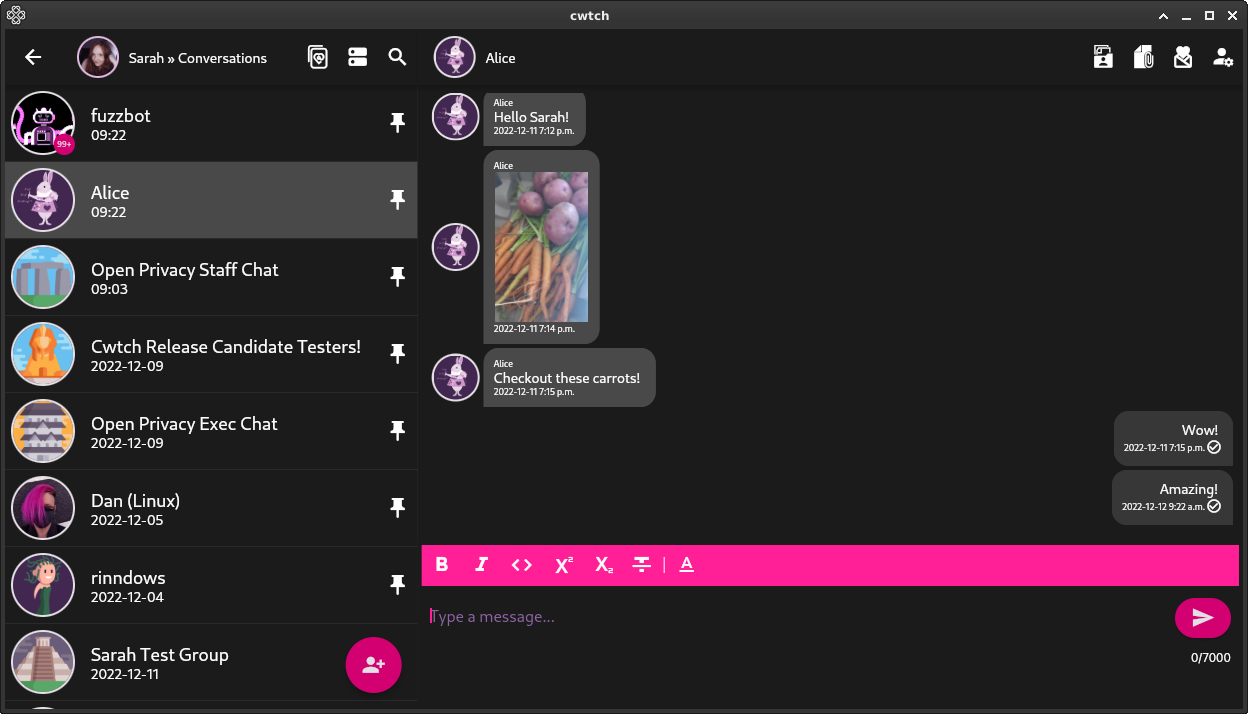
Task: Open the servers management icon
Action: click(x=358, y=57)
